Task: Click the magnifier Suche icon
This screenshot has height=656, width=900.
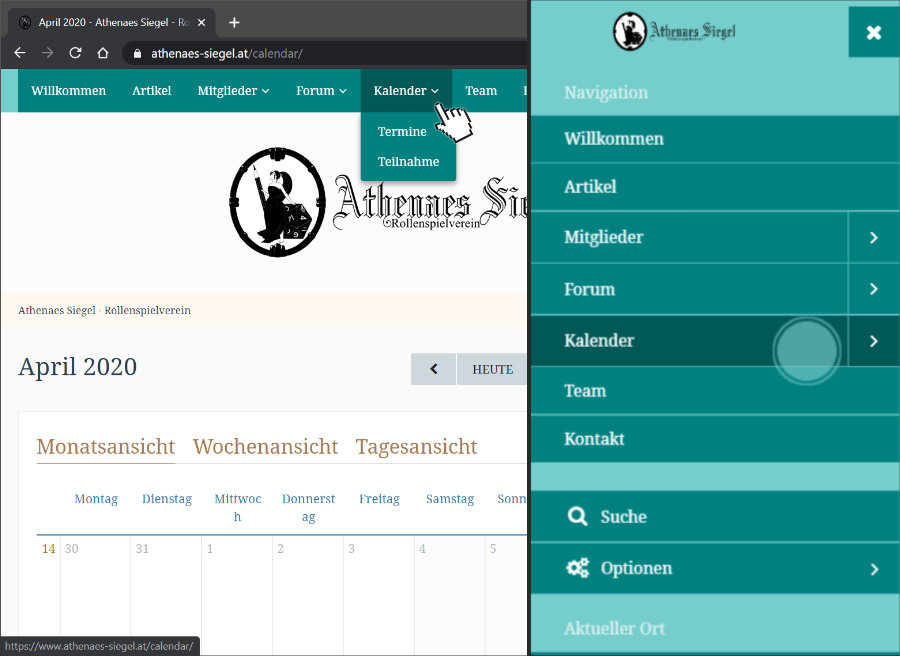Action: [x=577, y=516]
